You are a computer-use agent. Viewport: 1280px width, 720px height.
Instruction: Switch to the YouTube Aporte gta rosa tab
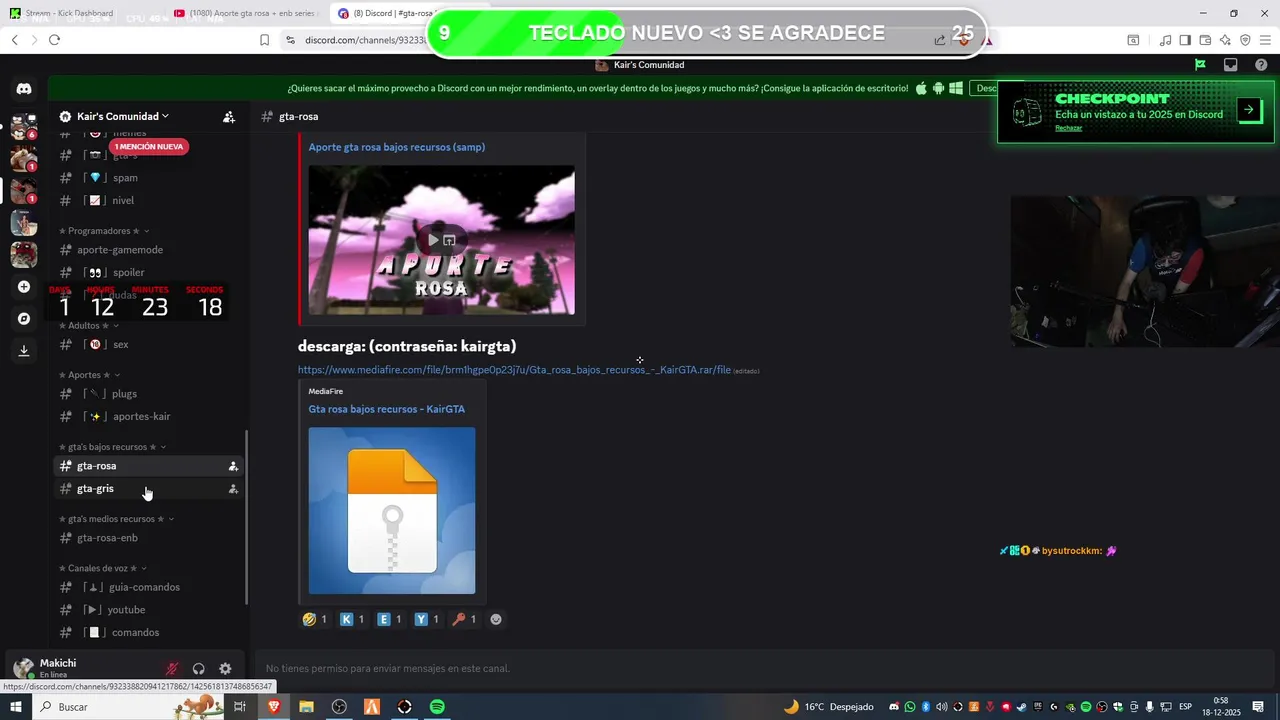click(245, 13)
